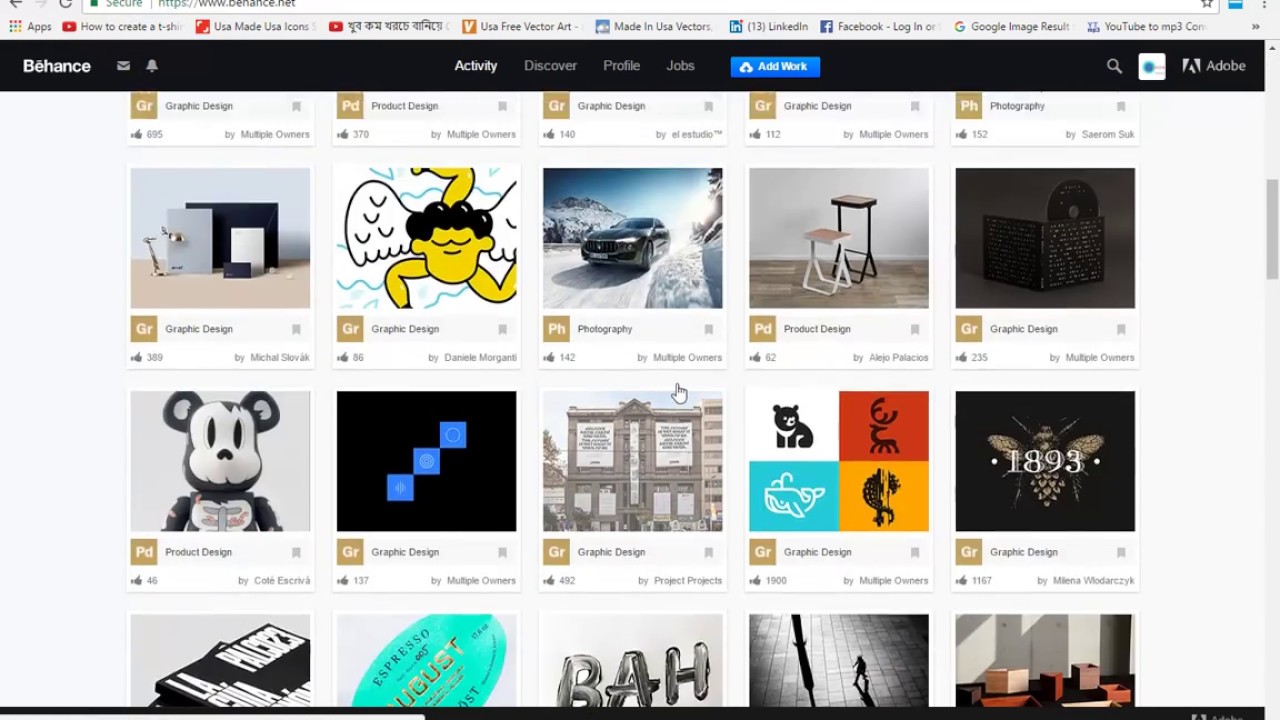Open Coté Escrivá owner link
1280x720 pixels.
pyautogui.click(x=282, y=580)
